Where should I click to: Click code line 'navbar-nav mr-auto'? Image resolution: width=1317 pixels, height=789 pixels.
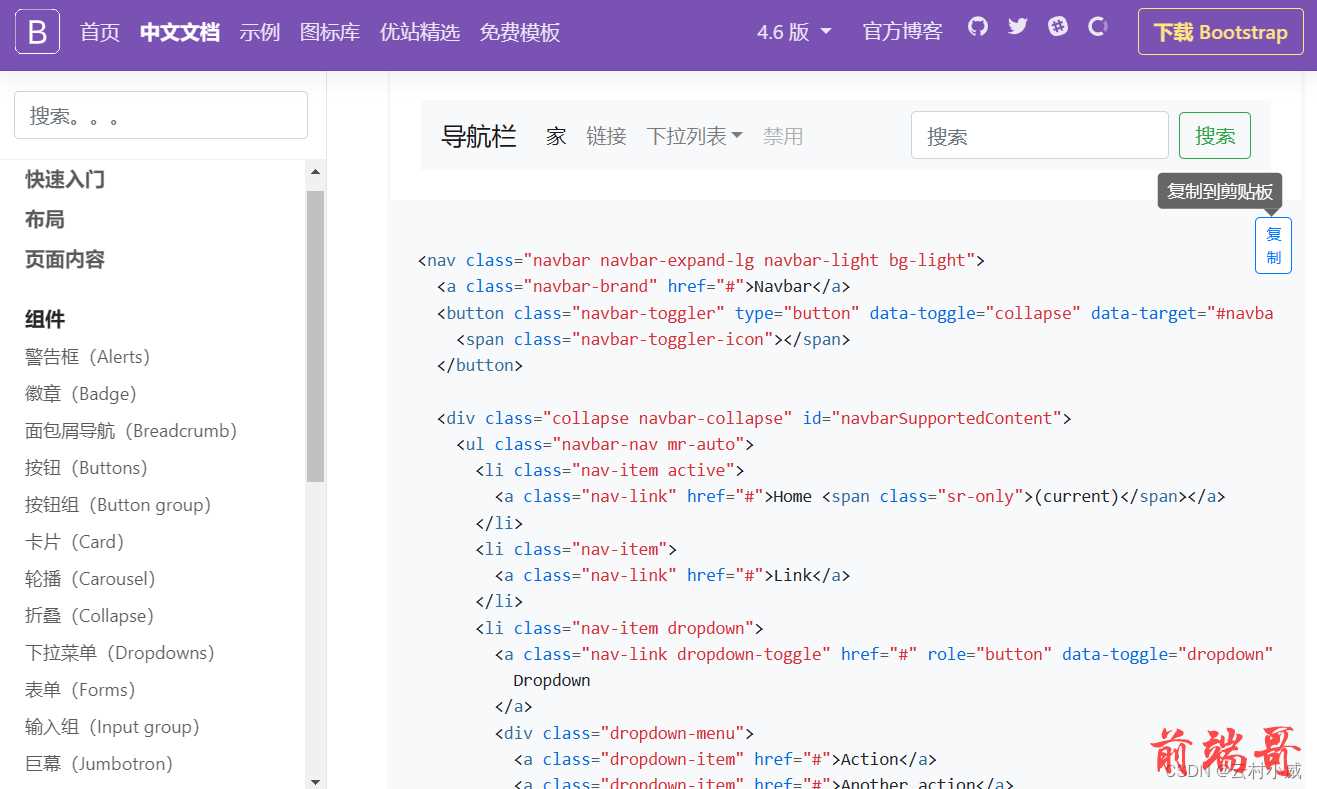click(x=605, y=444)
